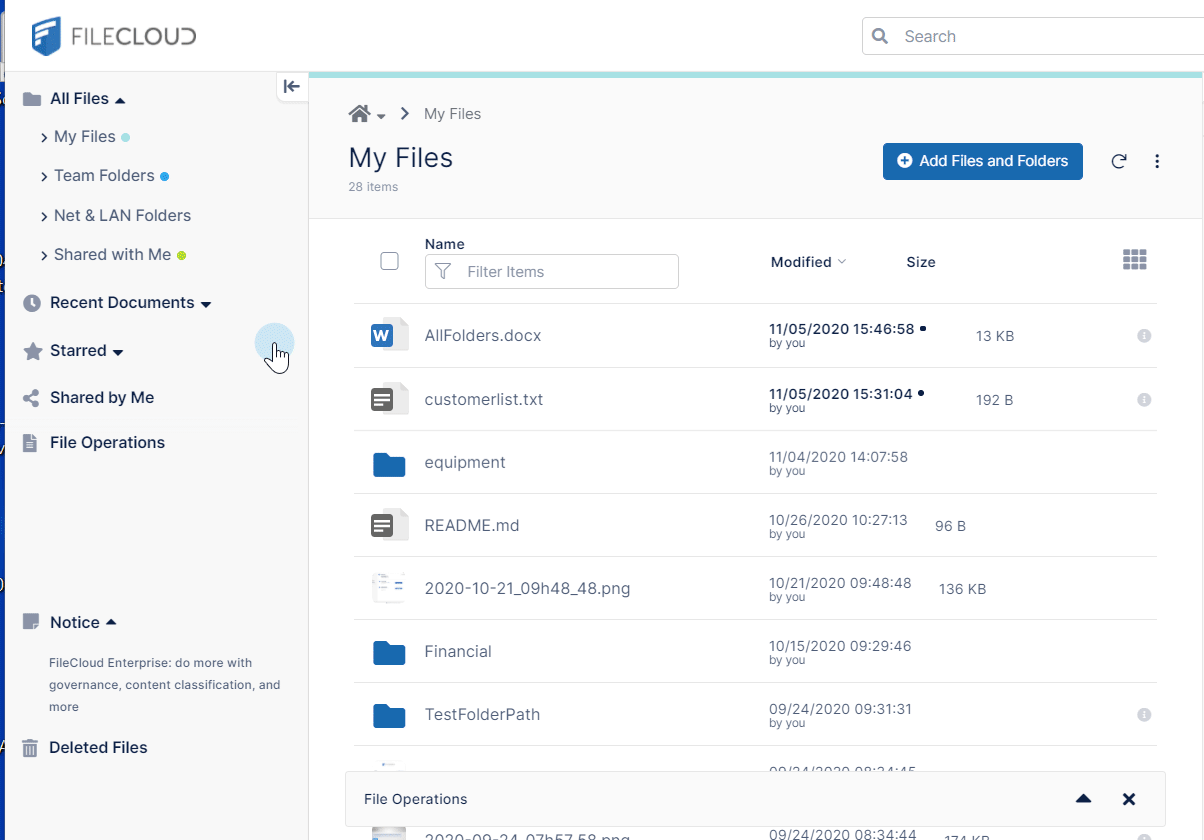This screenshot has height=840, width=1204.
Task: Show info for customerlist.txt
Action: pyautogui.click(x=1144, y=400)
